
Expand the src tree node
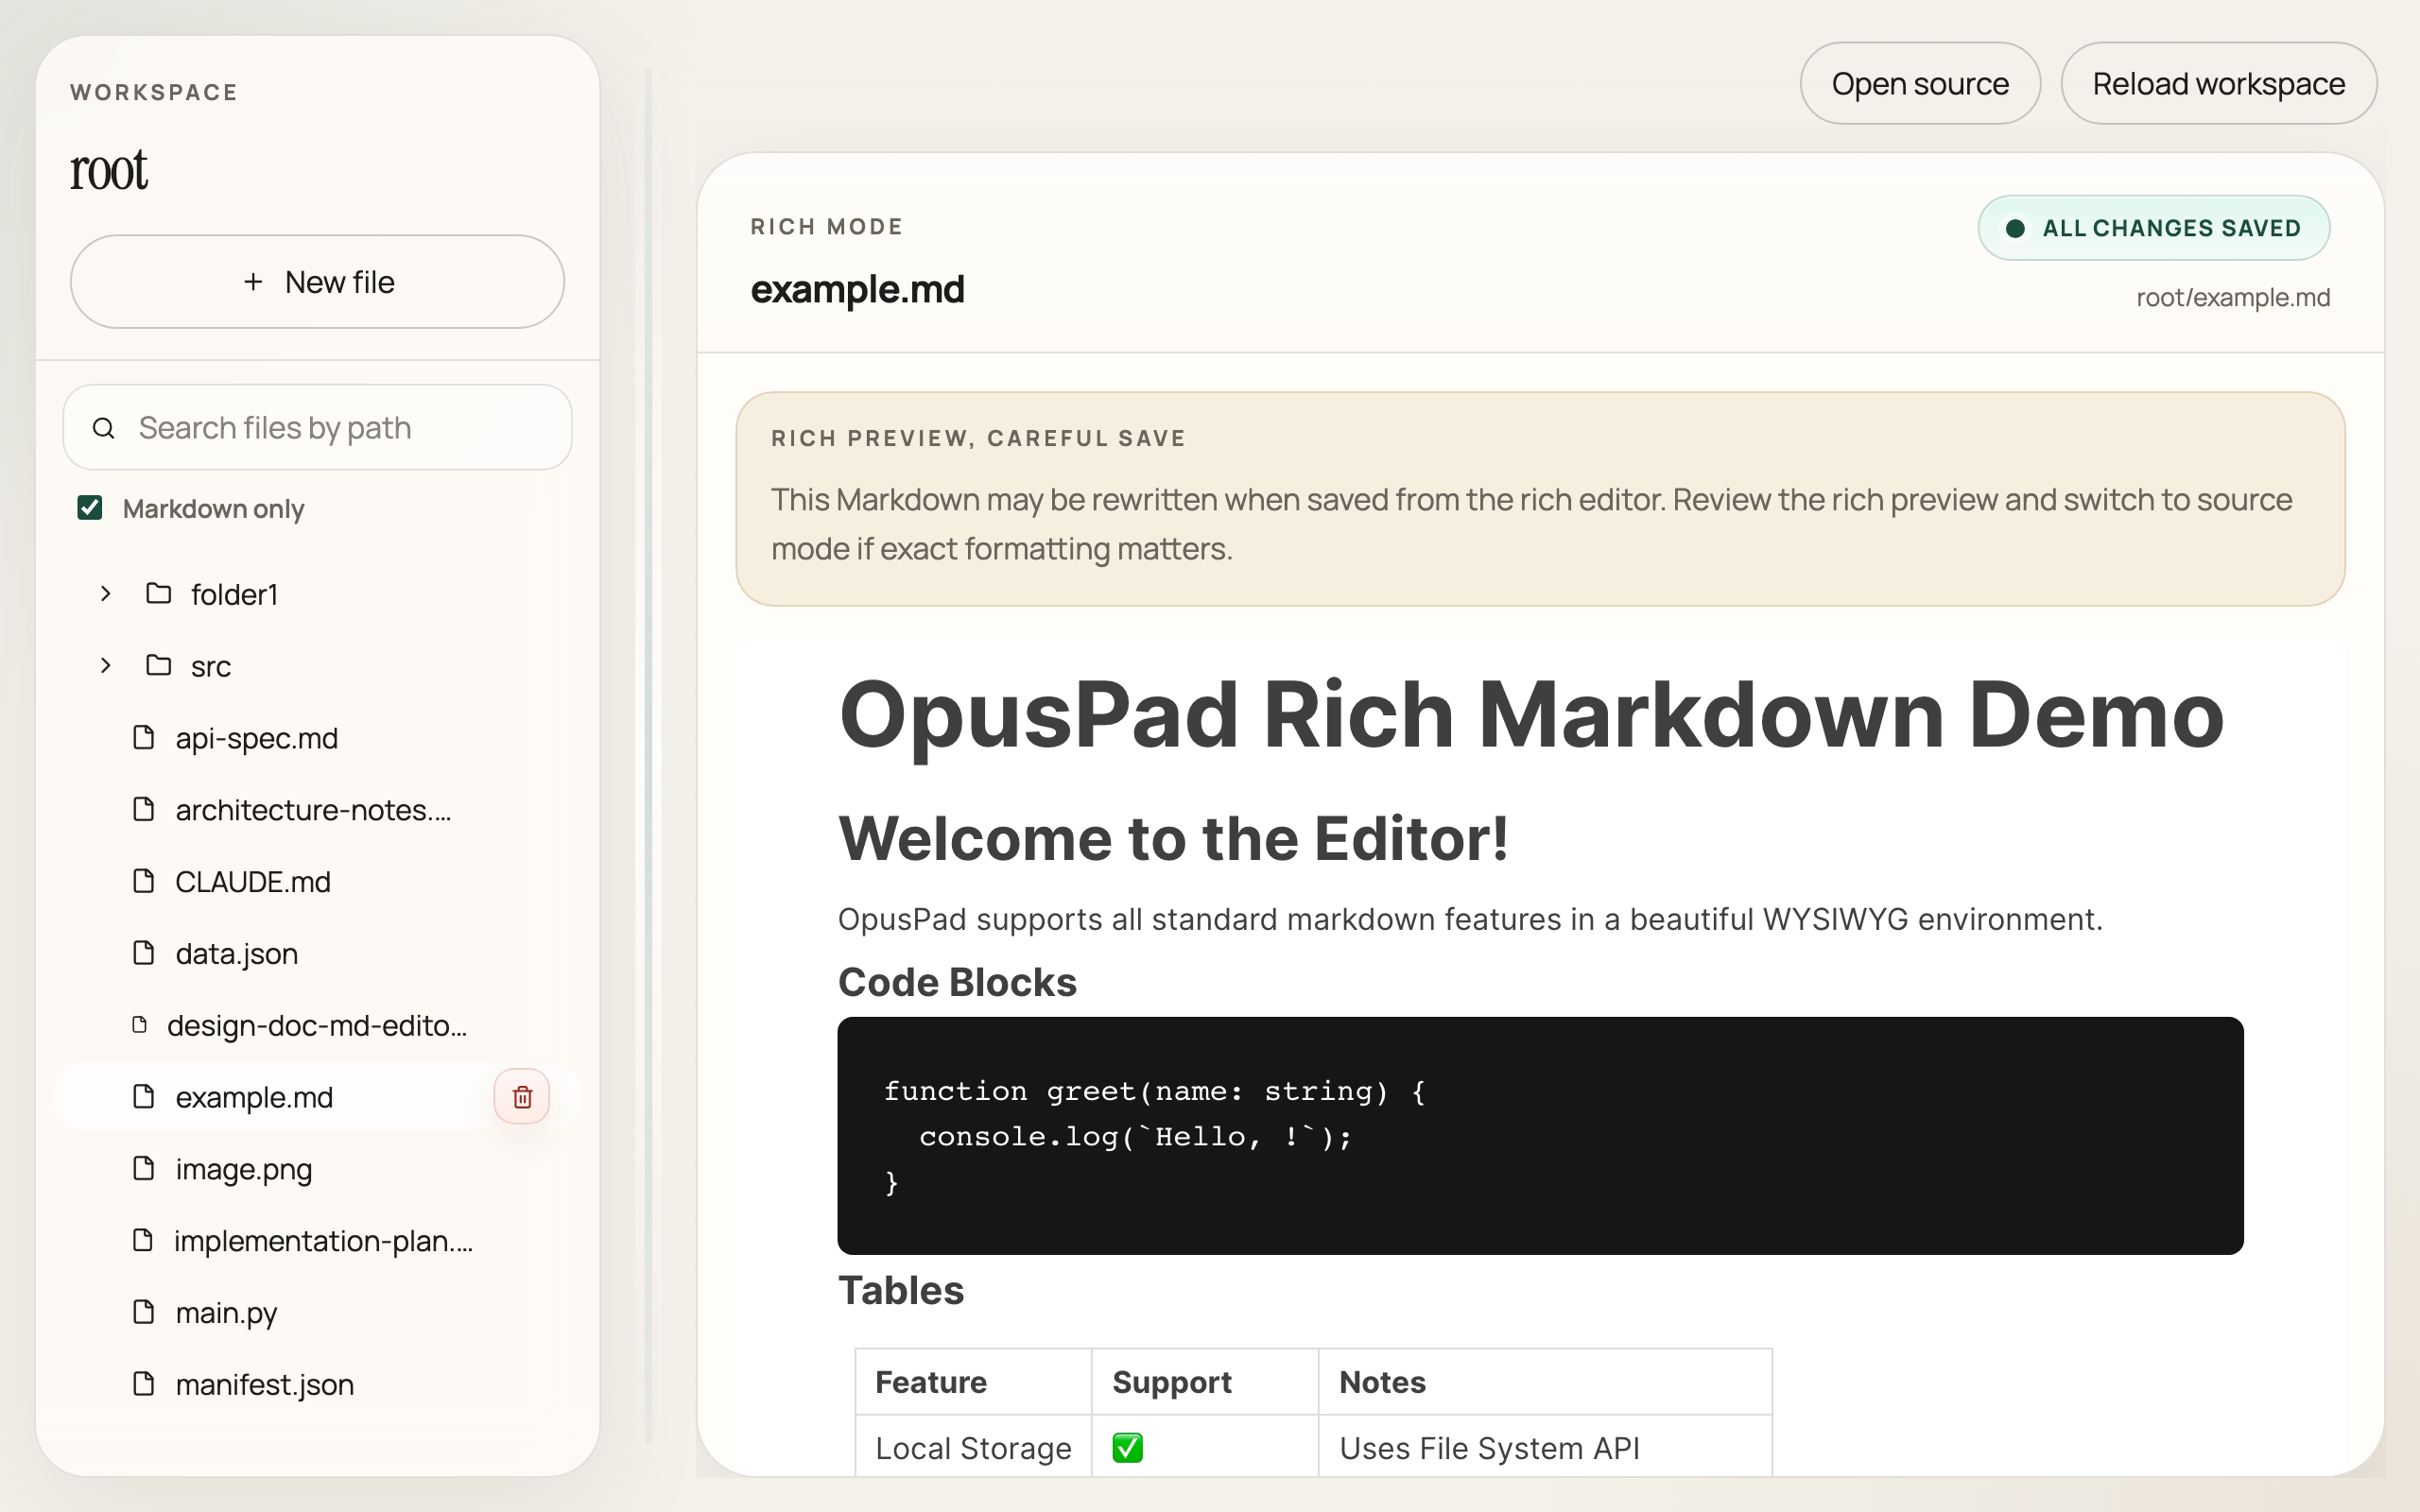[106, 665]
